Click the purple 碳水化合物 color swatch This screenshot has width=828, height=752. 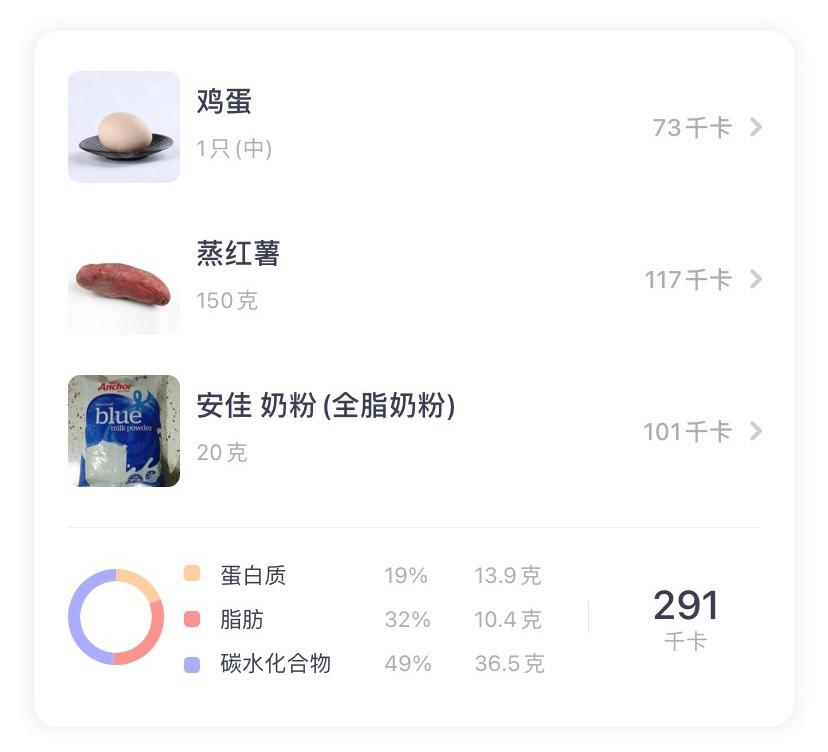(x=193, y=663)
